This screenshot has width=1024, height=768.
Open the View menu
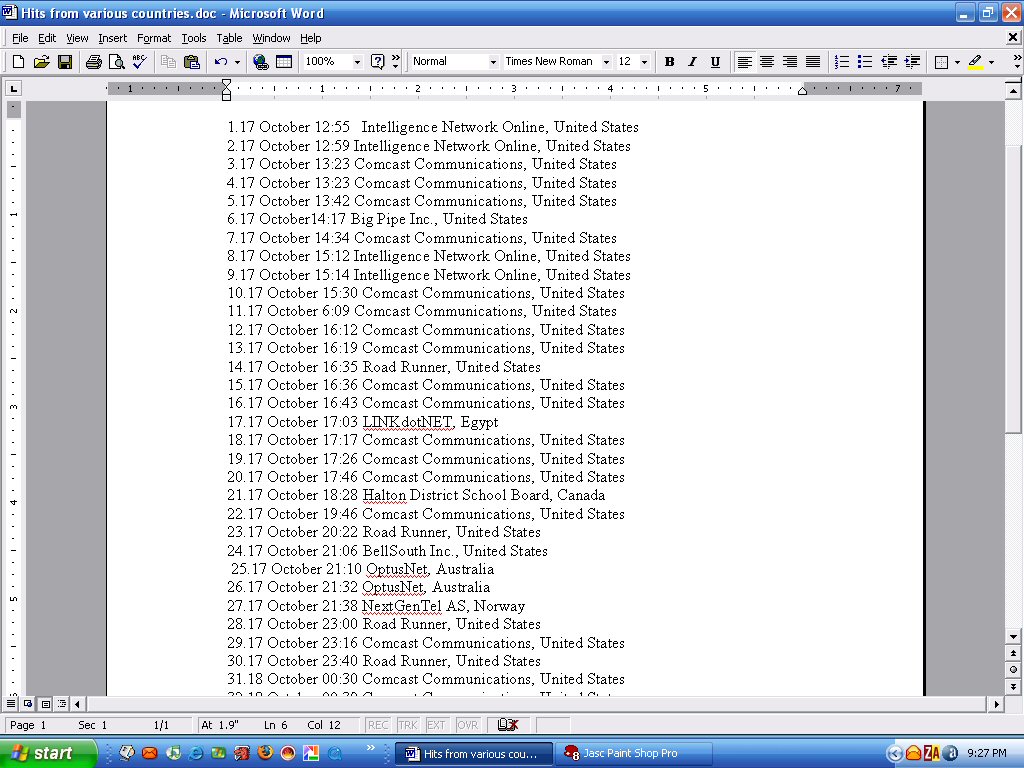[77, 38]
